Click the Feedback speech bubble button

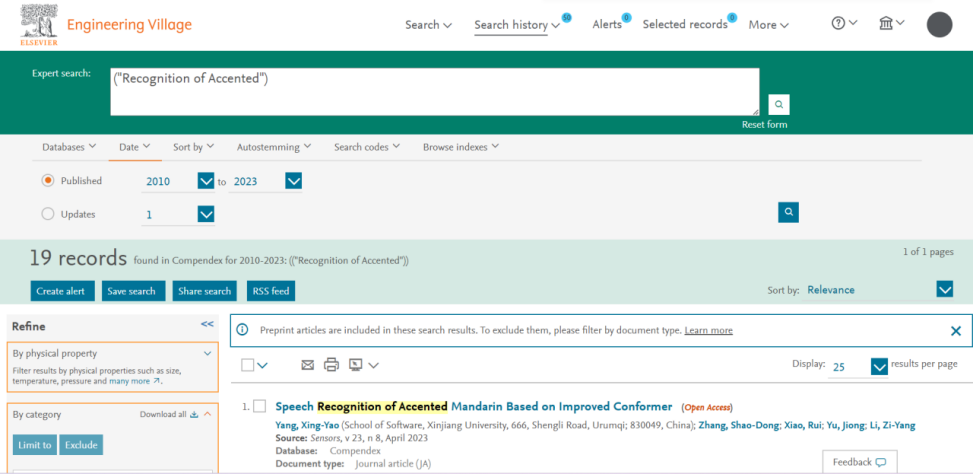[x=859, y=462]
